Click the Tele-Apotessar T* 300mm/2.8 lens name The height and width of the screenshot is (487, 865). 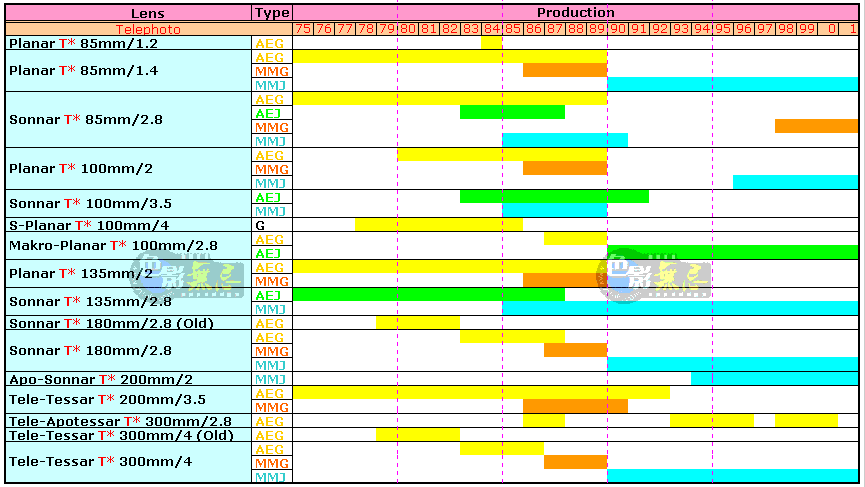120,421
